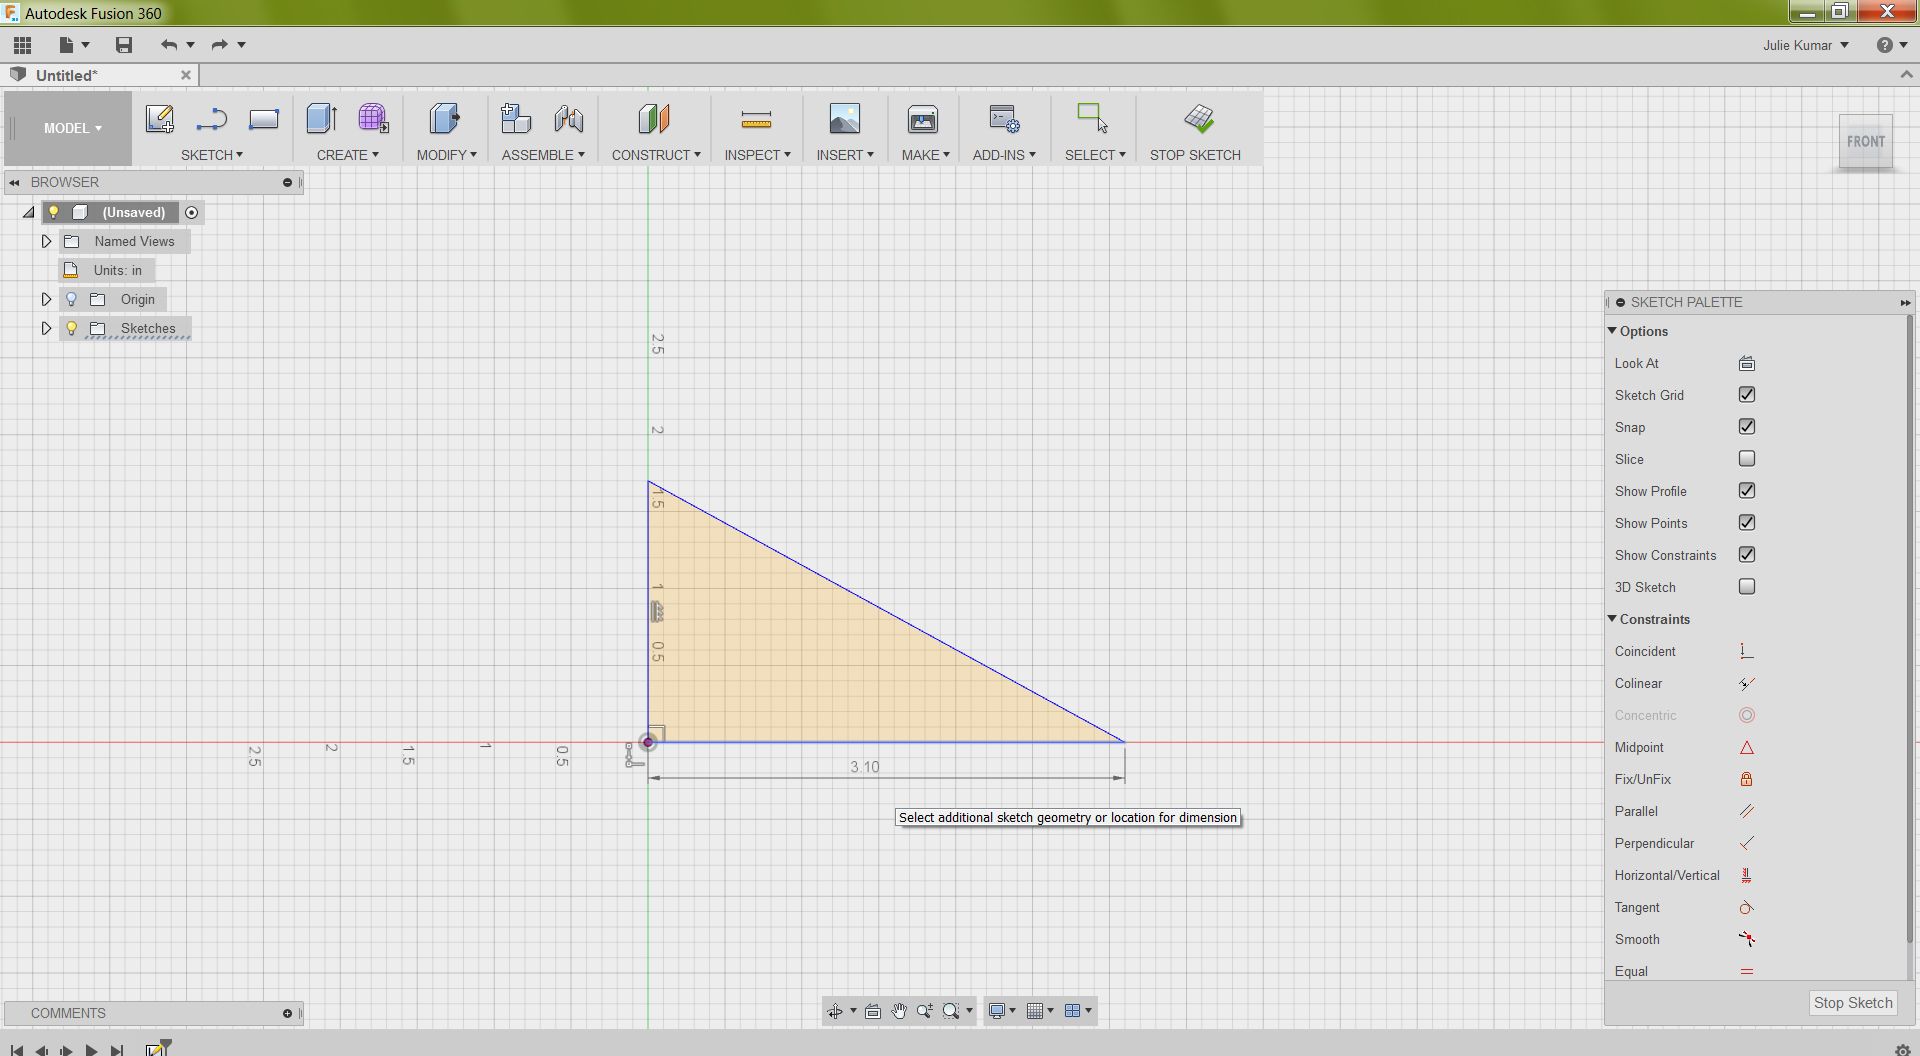Collapse the Constraints section
Screen dimensions: 1920x1056
[x=1613, y=619]
